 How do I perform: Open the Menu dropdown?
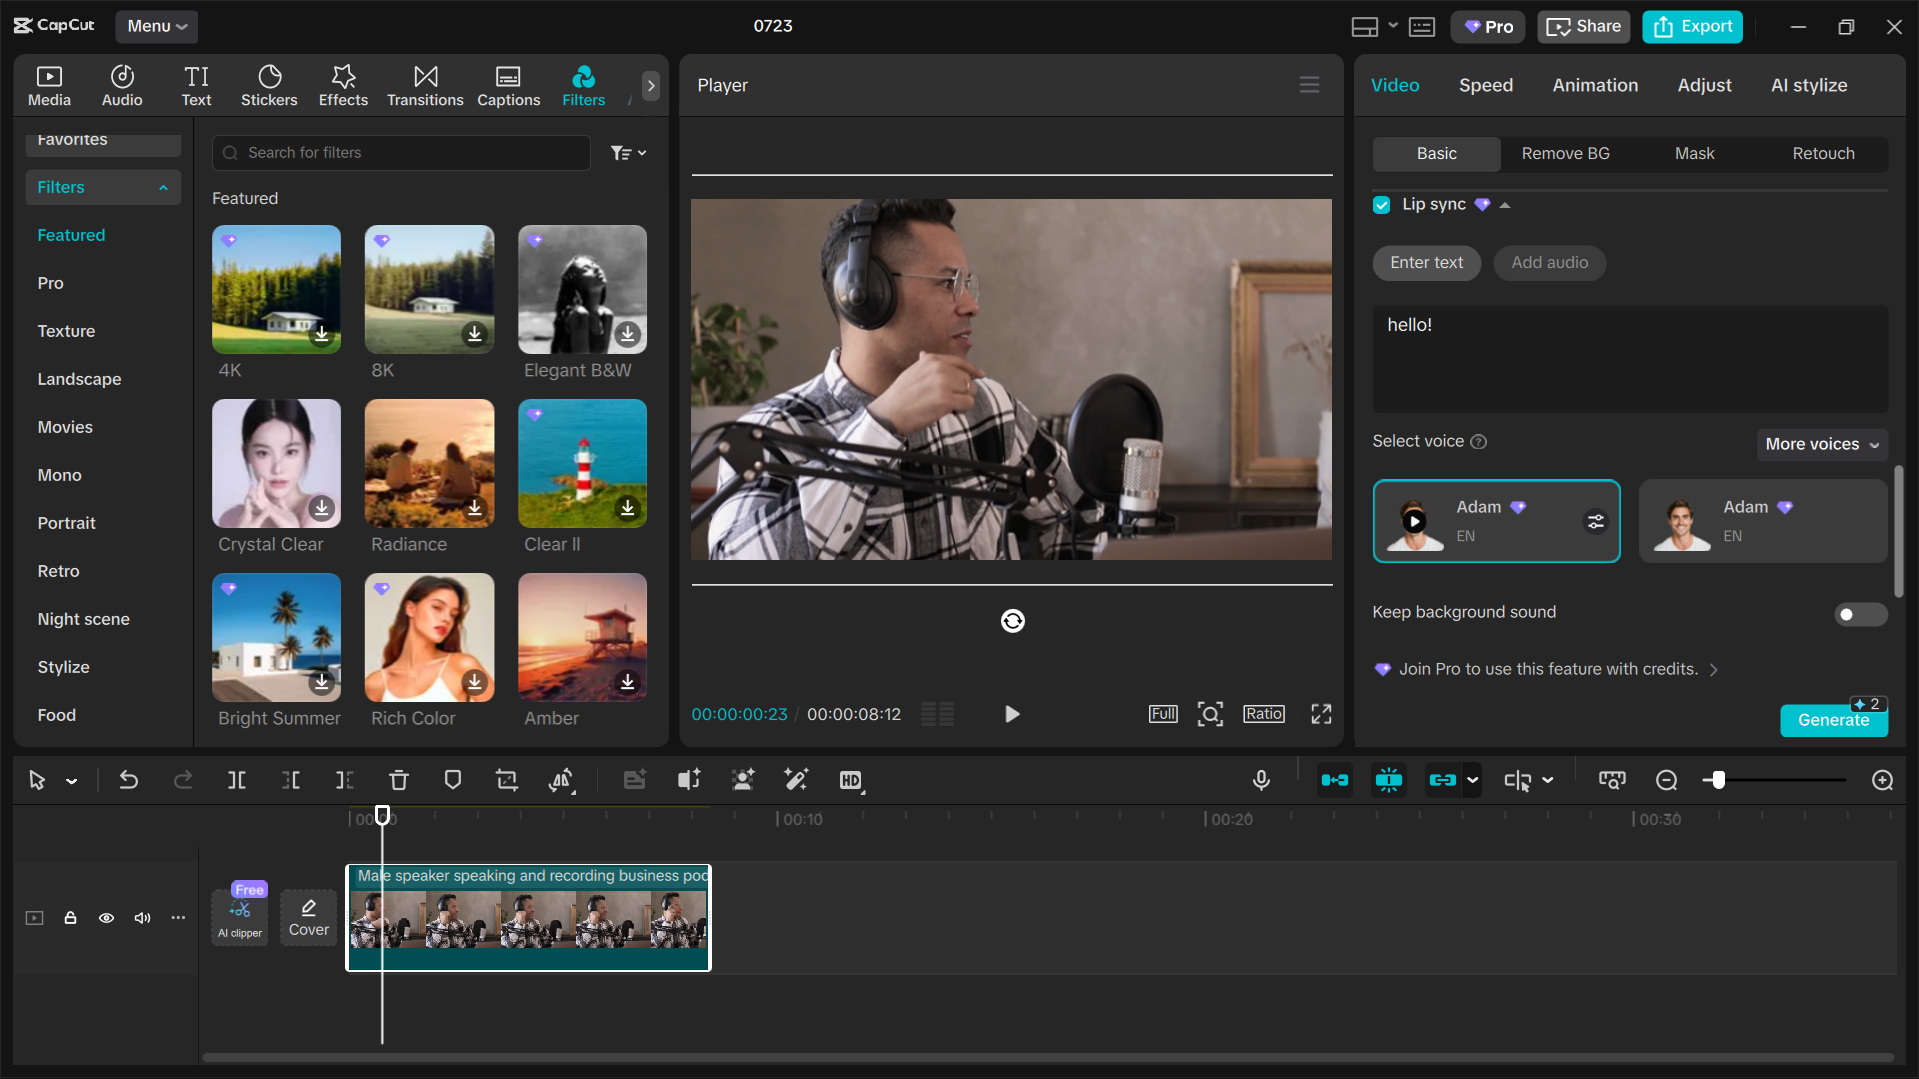(156, 26)
